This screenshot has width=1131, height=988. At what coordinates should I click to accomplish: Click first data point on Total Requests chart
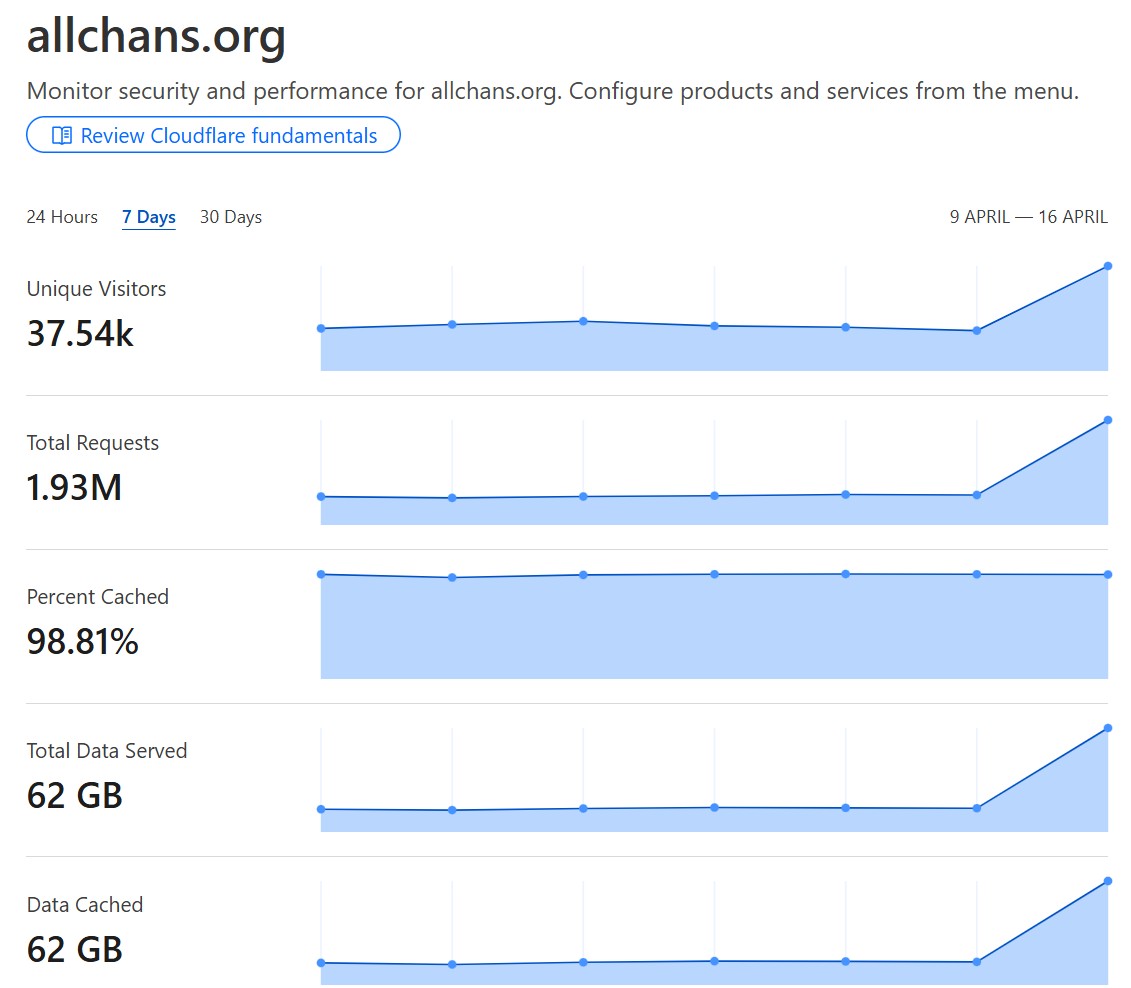point(321,496)
